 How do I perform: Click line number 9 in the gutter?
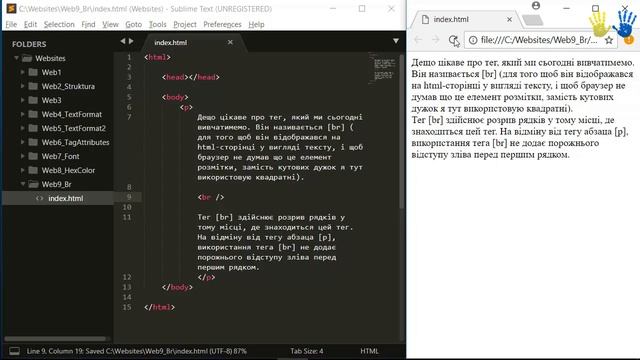coord(129,197)
